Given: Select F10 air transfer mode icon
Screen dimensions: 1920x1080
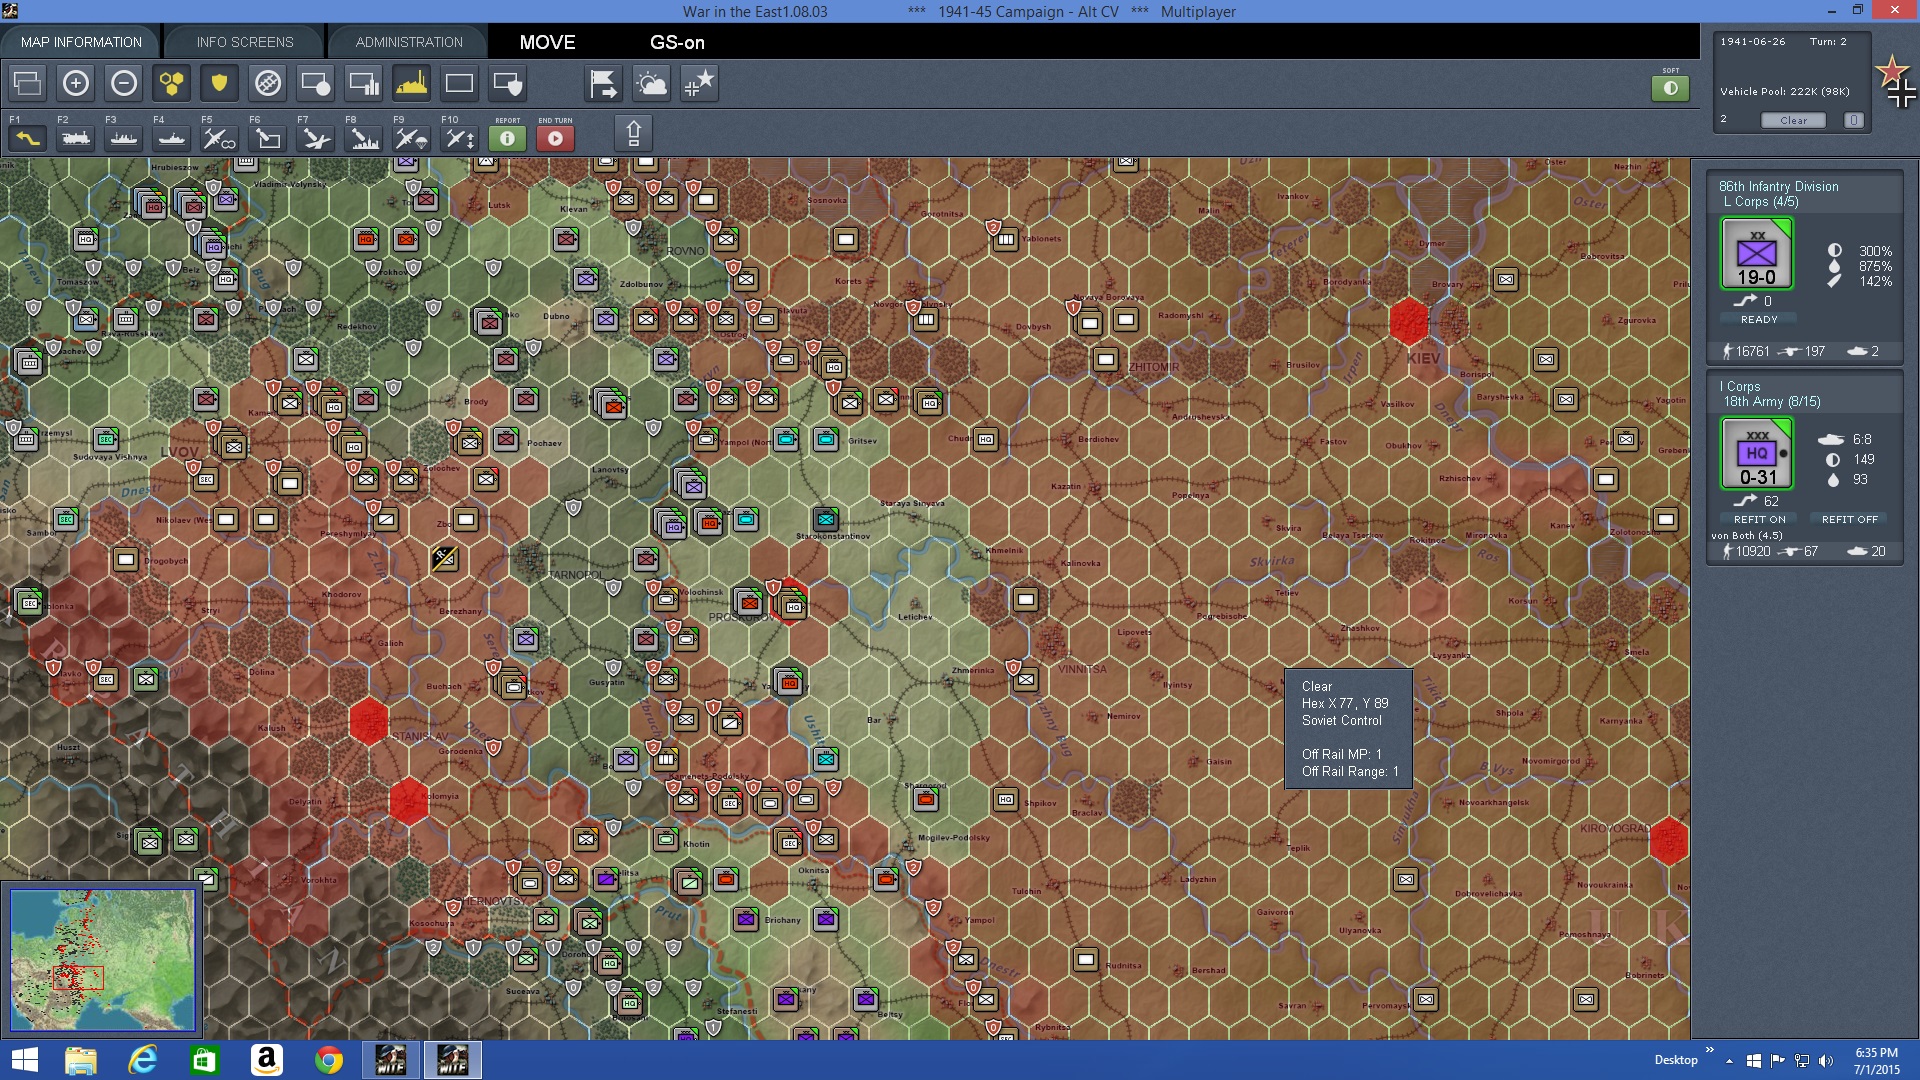Looking at the screenshot, I should tap(460, 138).
